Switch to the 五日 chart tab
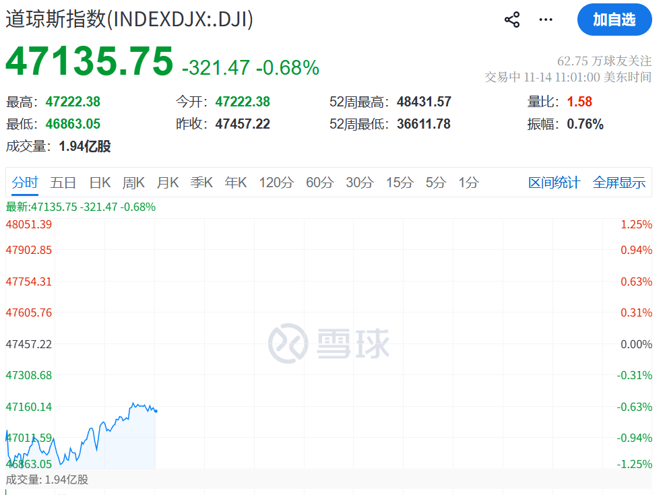The width and height of the screenshot is (667, 495). [63, 182]
